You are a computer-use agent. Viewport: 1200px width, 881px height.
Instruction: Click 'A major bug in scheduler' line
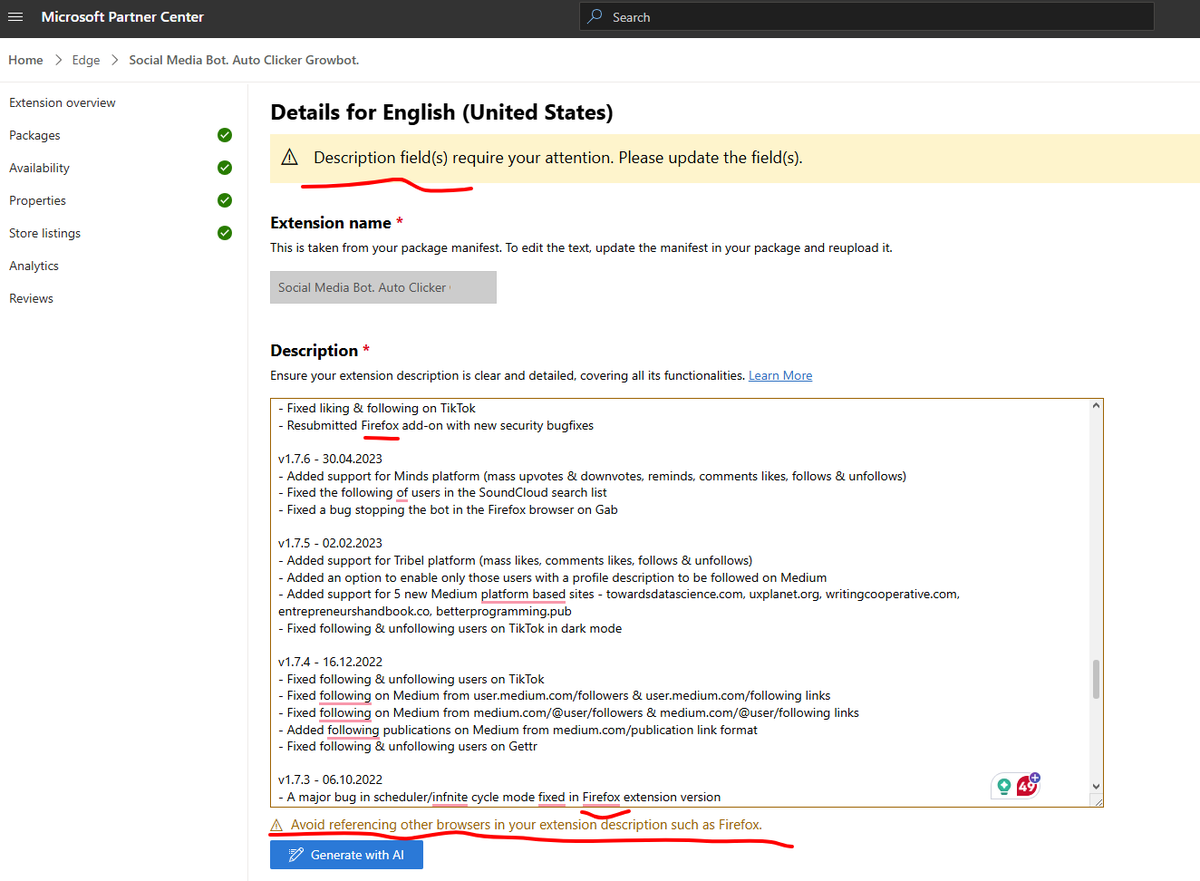point(499,797)
